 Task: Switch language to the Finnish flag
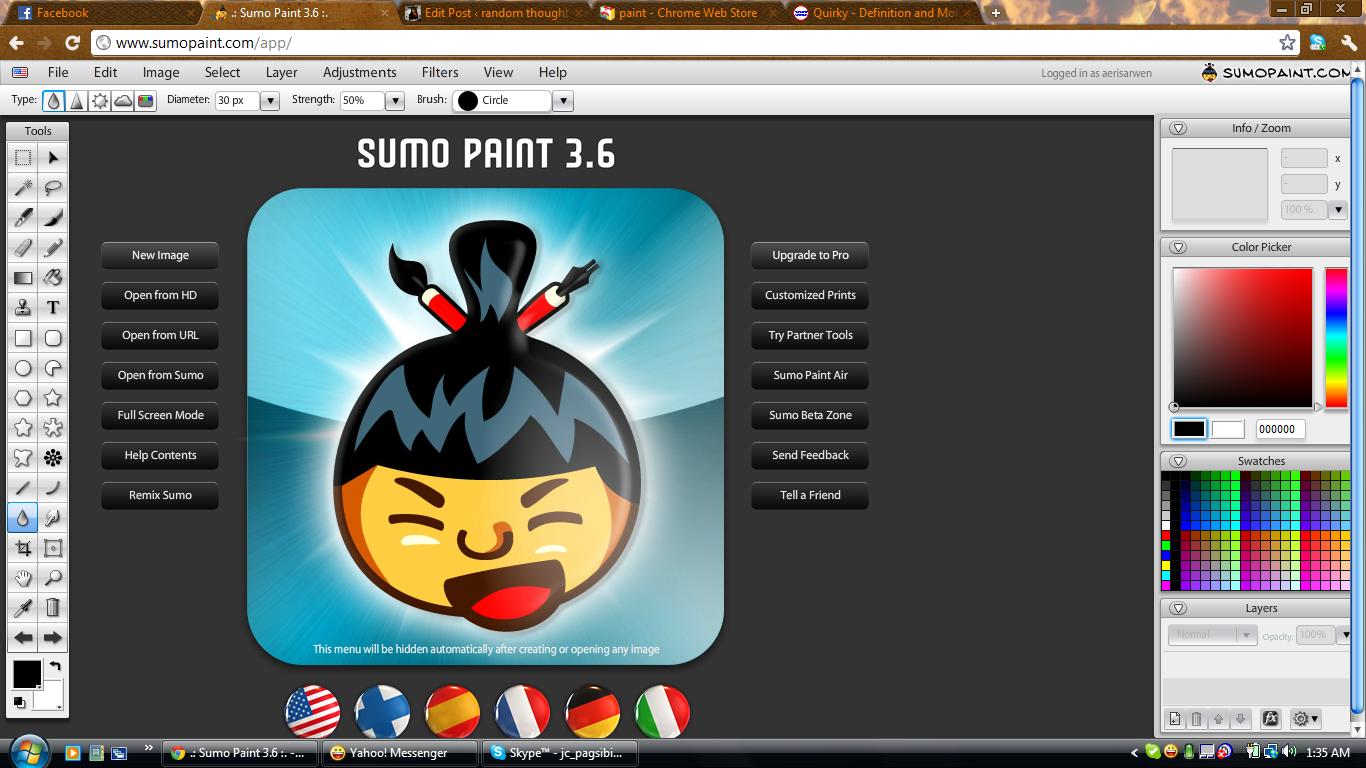382,711
